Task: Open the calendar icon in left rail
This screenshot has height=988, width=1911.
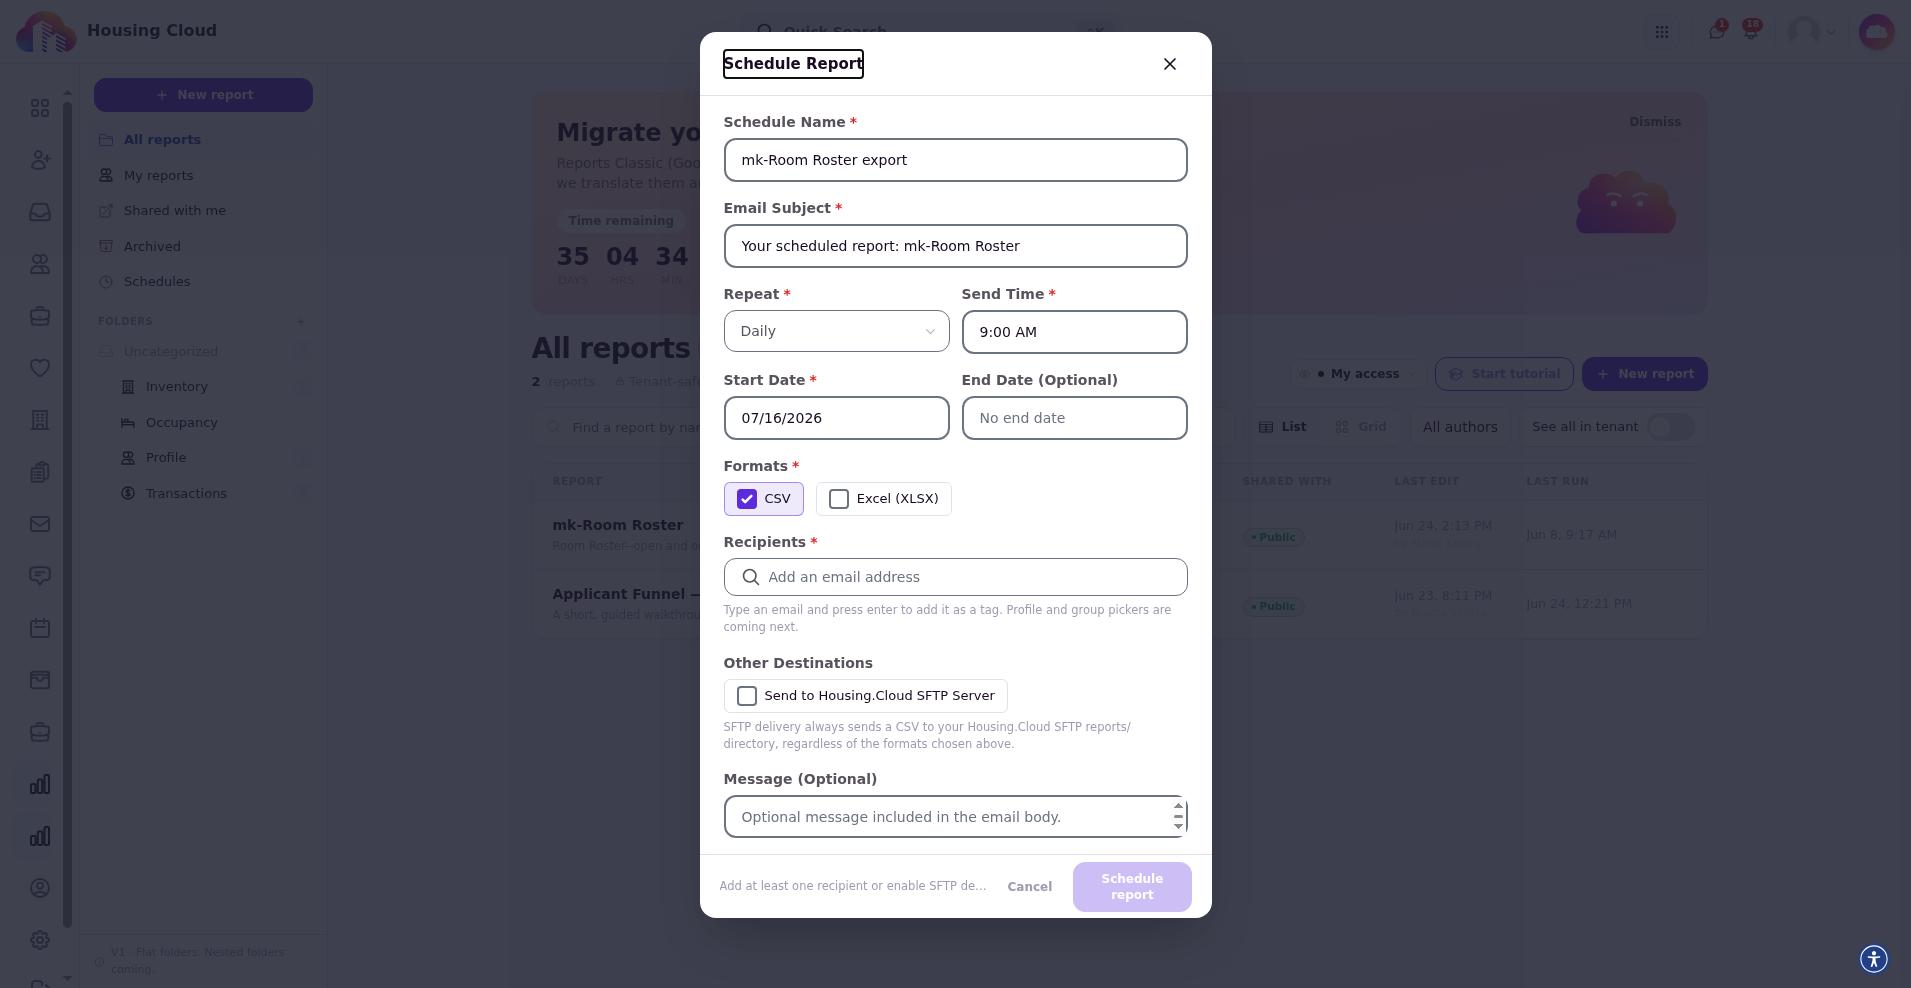Action: click(x=40, y=628)
